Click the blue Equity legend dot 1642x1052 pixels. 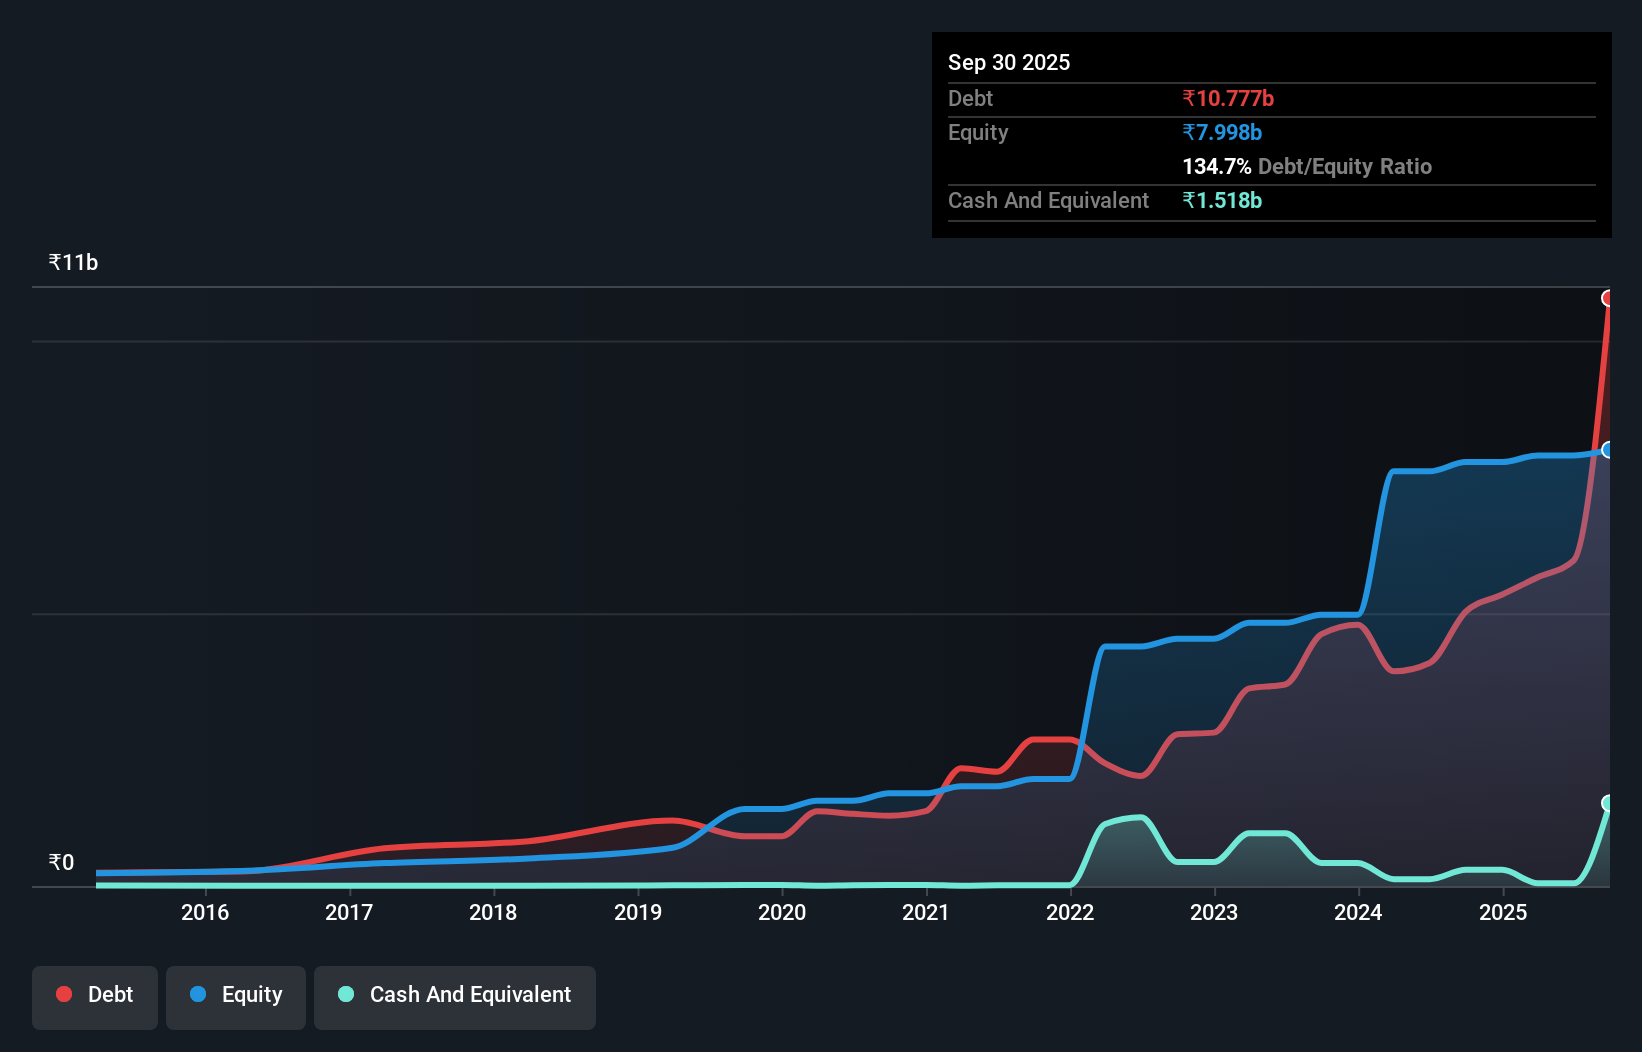pos(196,994)
